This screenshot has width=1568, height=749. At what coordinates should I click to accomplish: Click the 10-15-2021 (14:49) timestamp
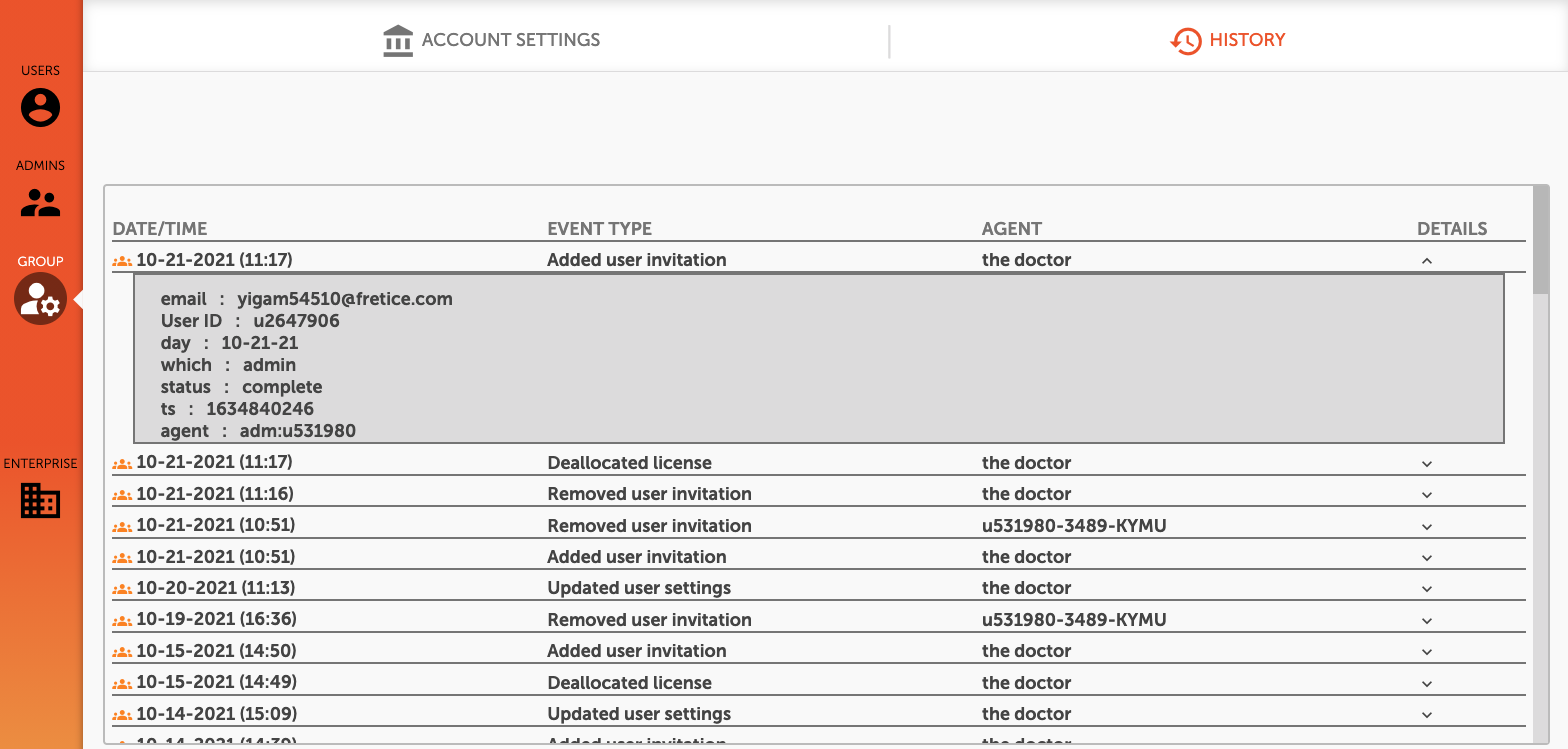coord(216,683)
